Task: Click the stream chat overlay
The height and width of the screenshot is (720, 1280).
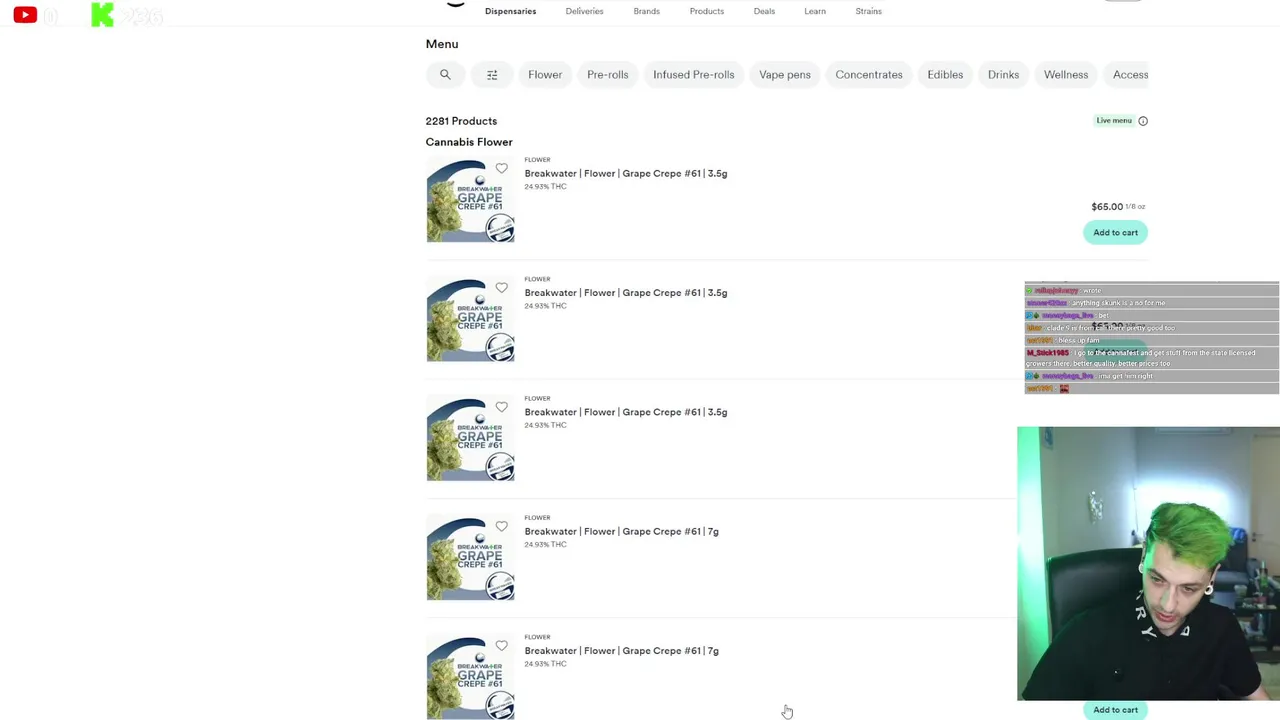Action: click(1152, 338)
